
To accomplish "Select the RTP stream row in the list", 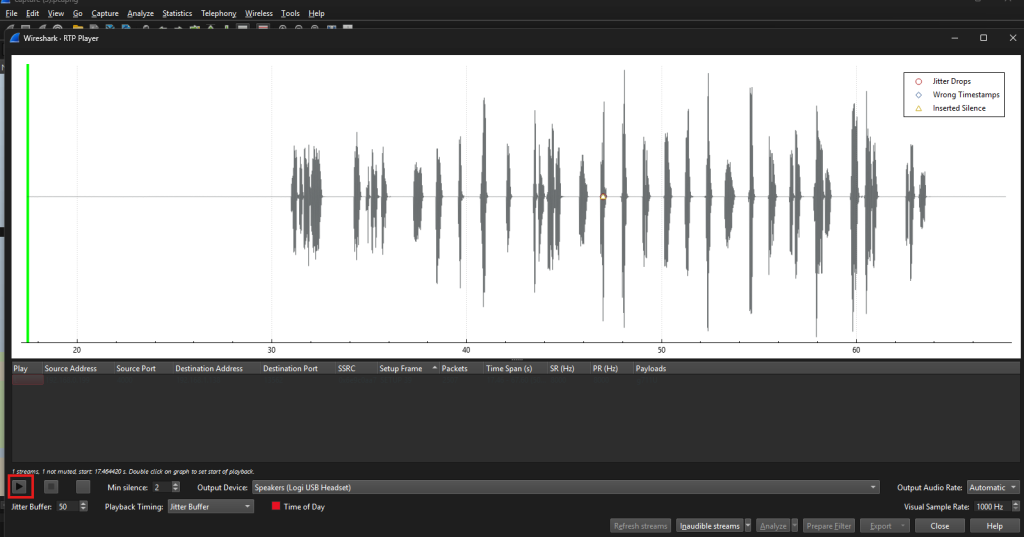I will (517, 380).
